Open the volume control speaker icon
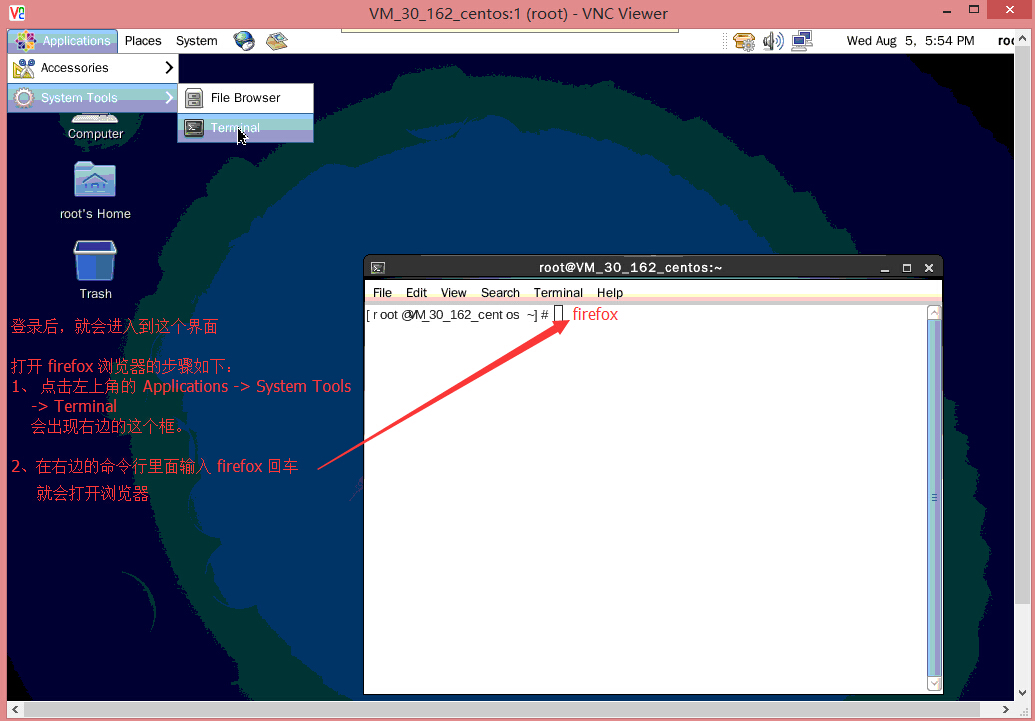Screen dimensions: 1035x721 click(x=772, y=41)
